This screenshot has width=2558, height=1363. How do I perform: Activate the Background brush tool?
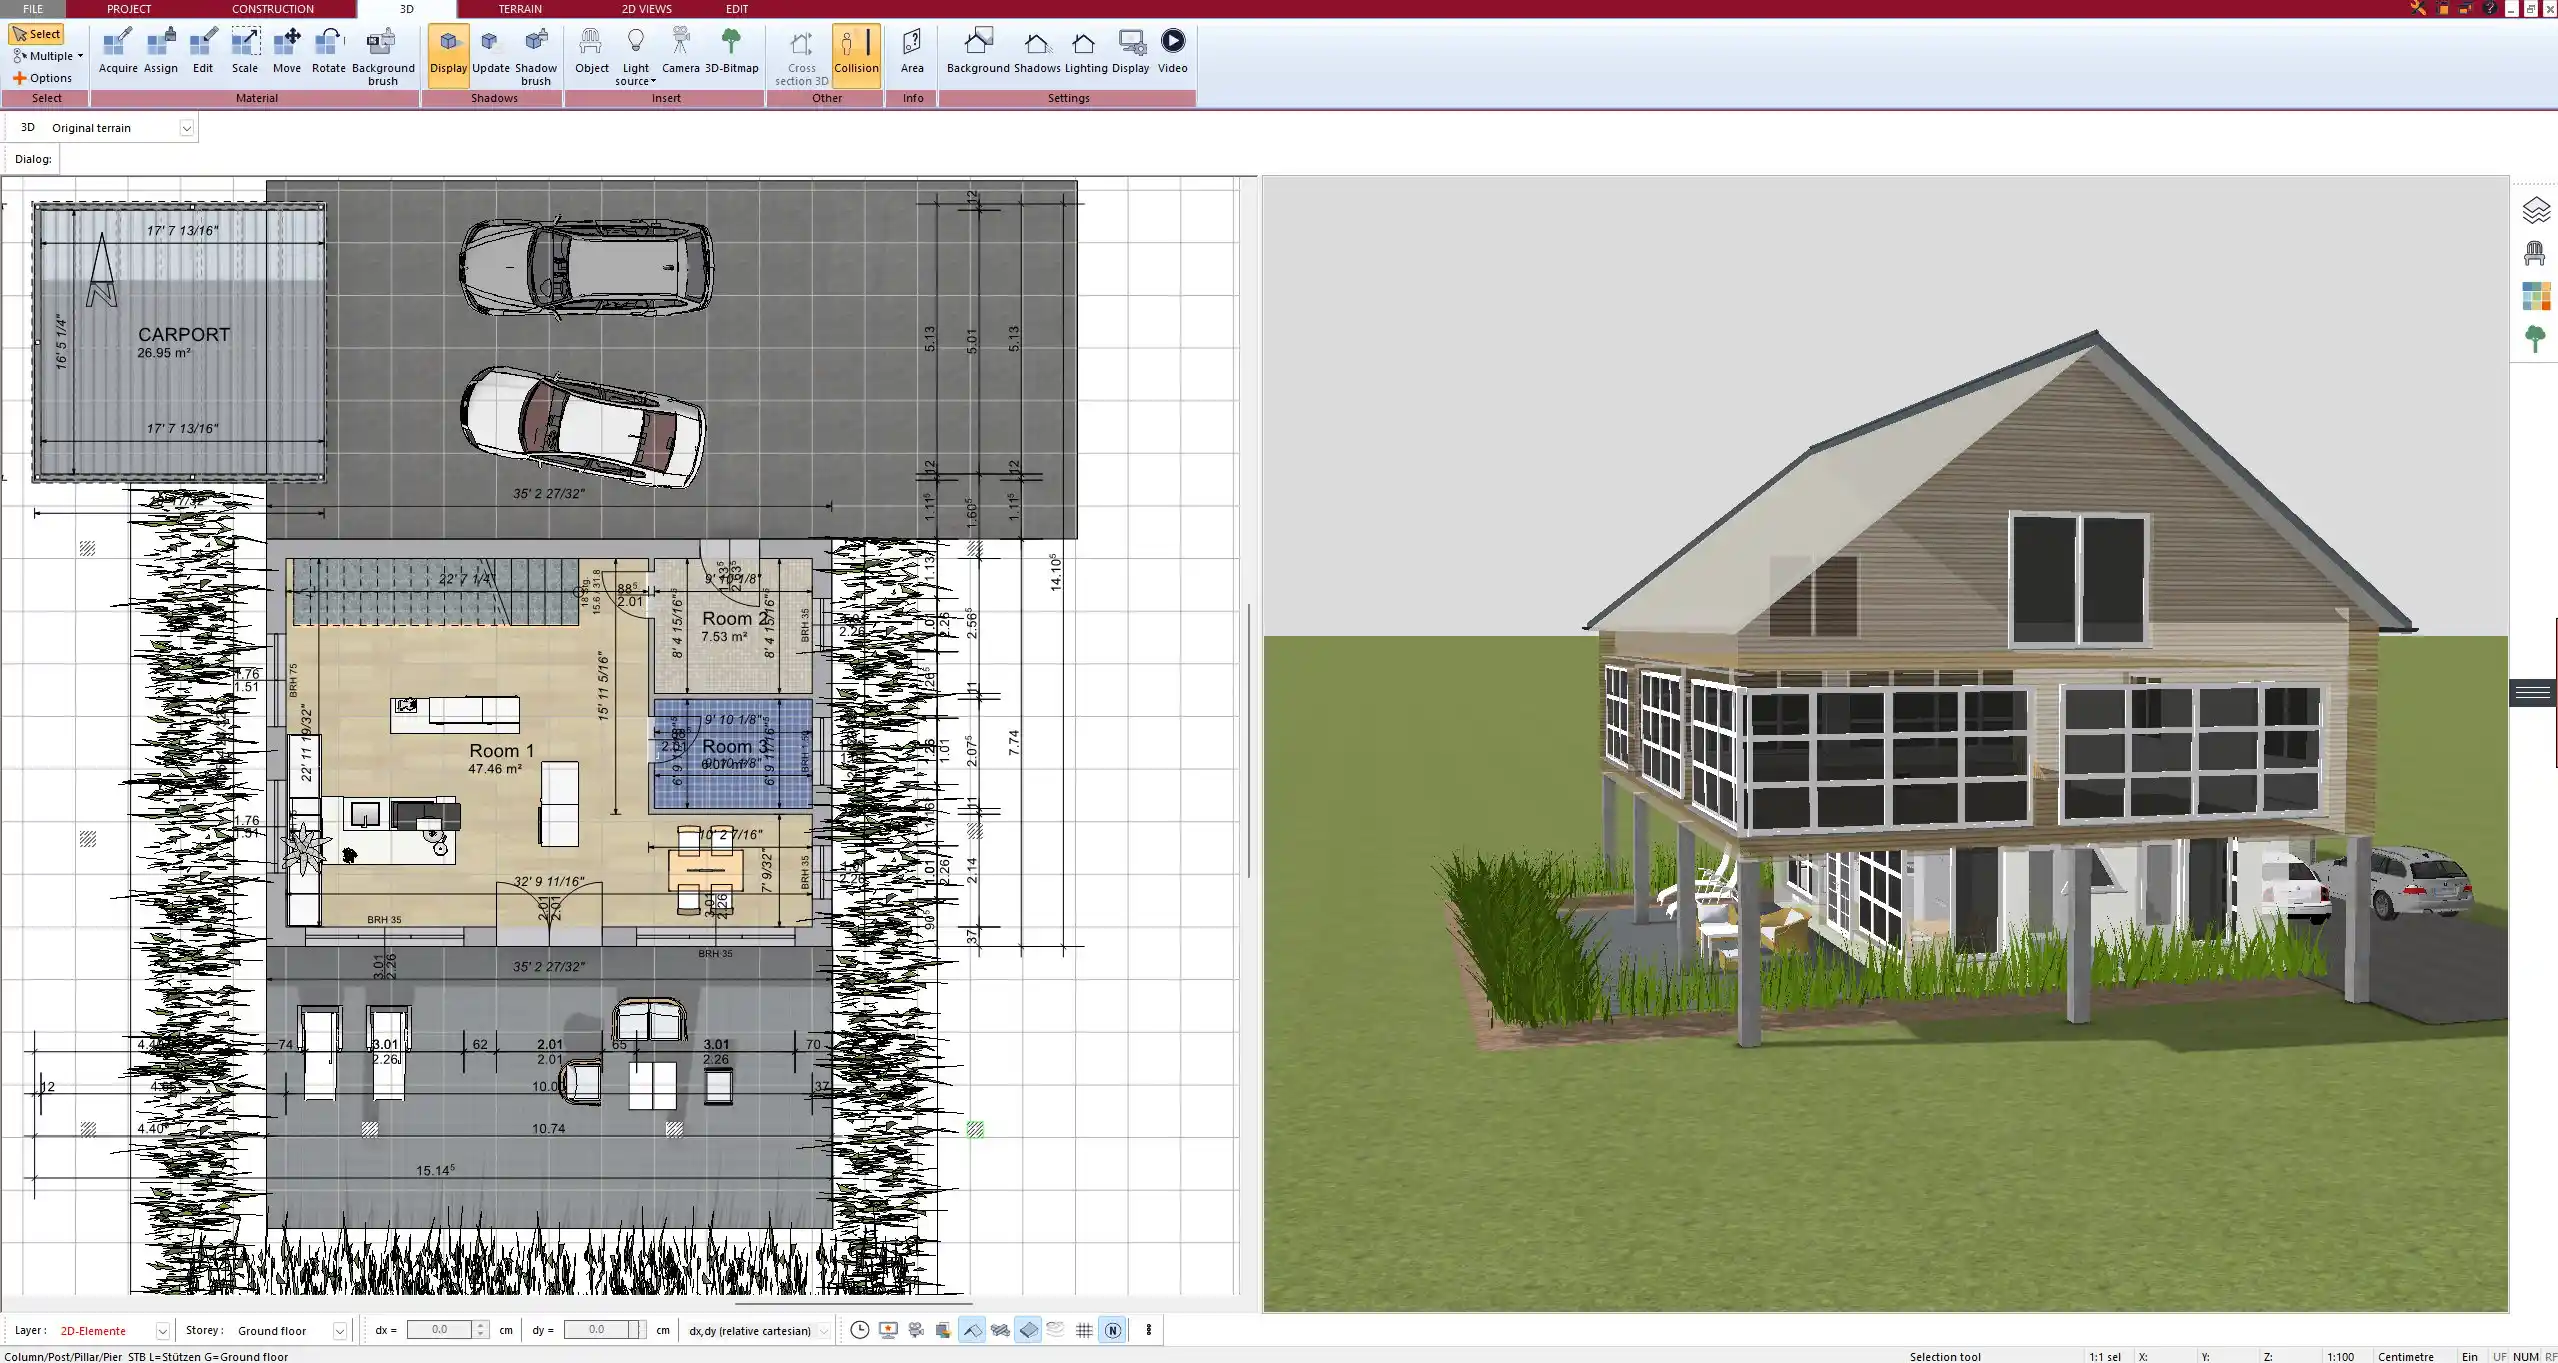click(383, 57)
